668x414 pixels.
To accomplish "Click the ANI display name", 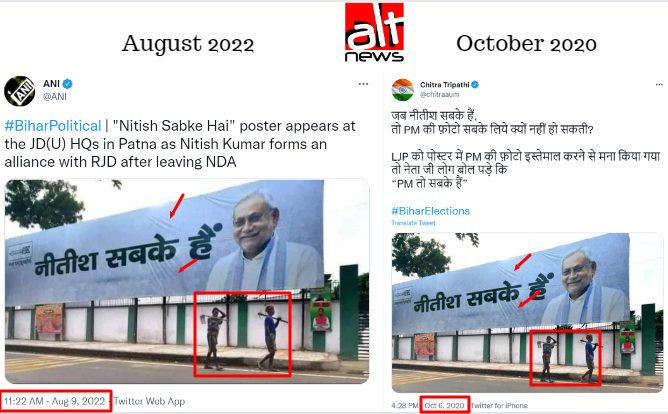I will 51,84.
